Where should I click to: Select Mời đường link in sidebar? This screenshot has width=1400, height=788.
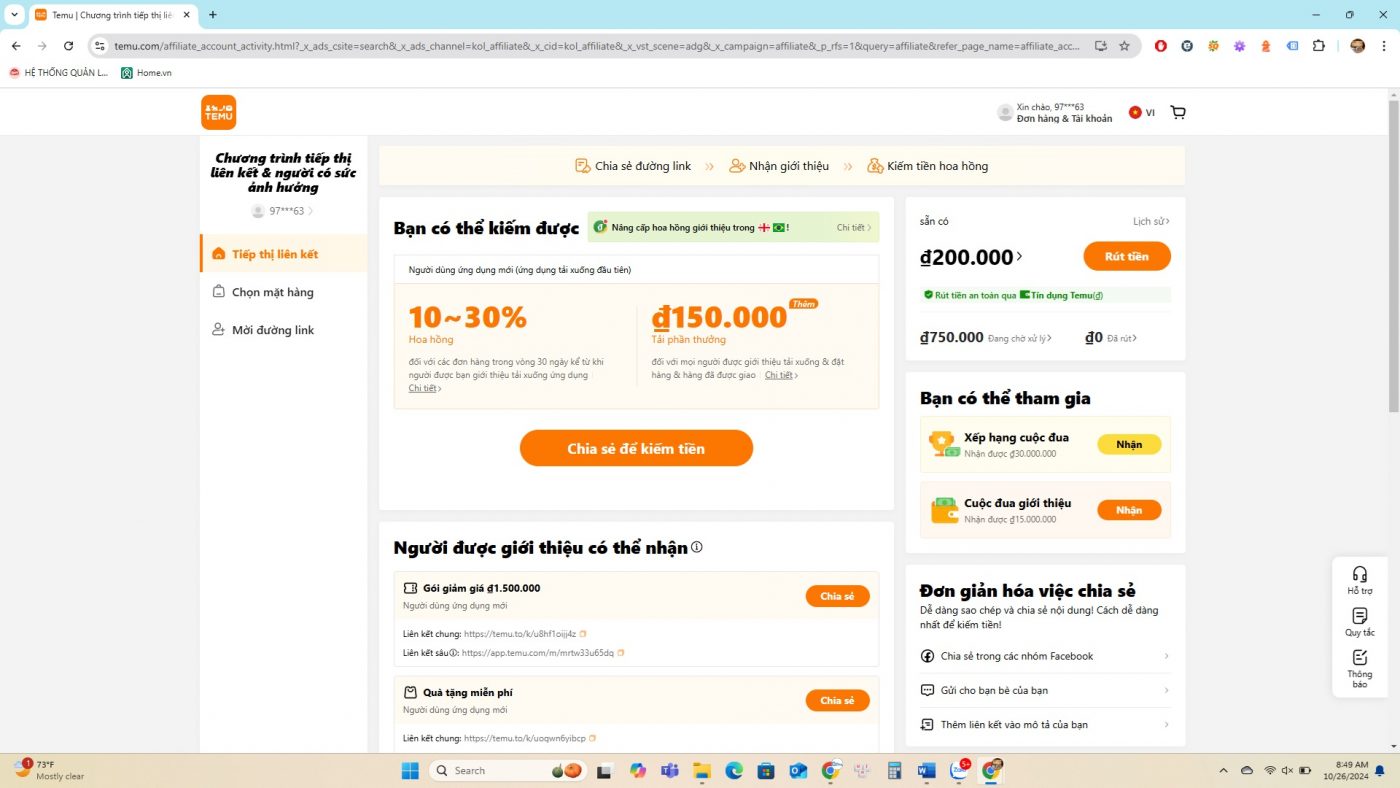pyautogui.click(x=284, y=330)
